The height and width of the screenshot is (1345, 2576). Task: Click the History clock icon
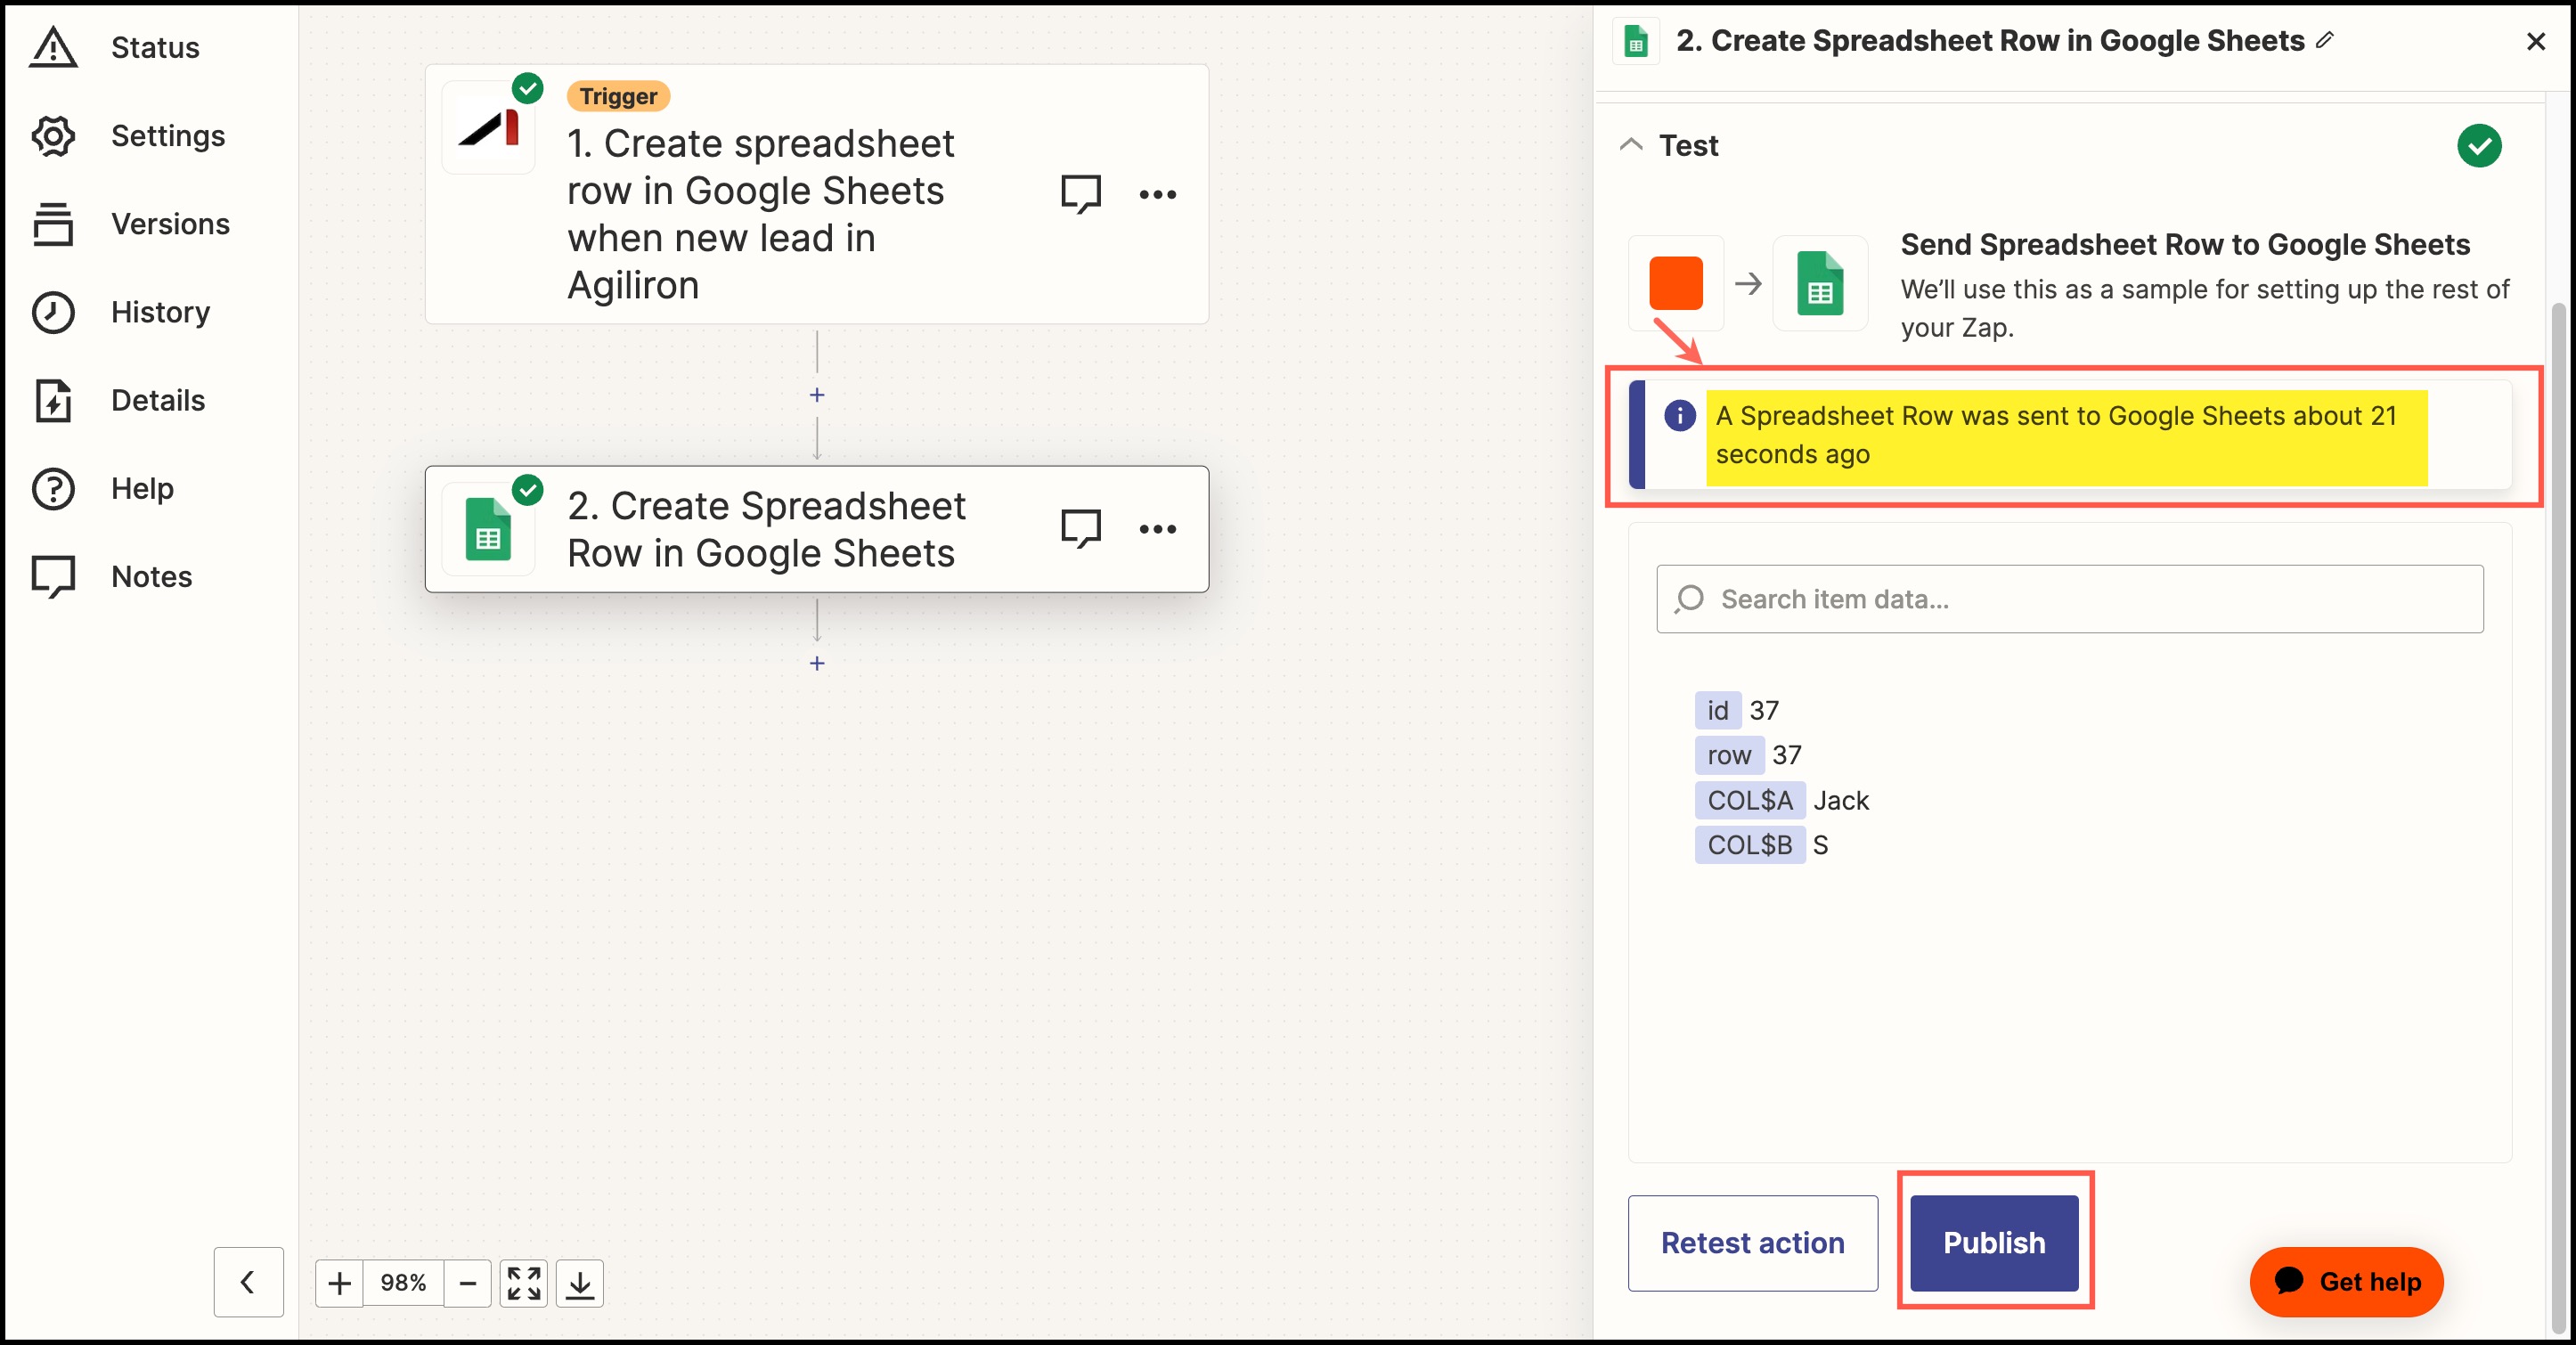(53, 312)
